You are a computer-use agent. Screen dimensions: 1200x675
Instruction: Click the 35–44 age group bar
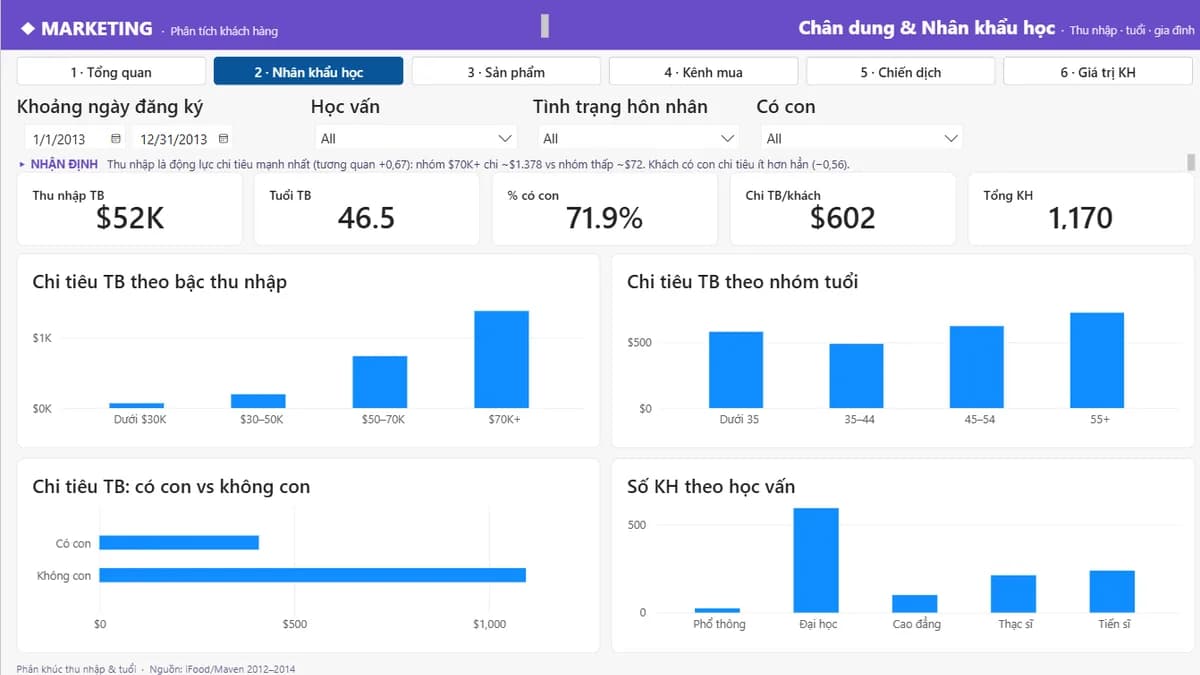coord(856,376)
